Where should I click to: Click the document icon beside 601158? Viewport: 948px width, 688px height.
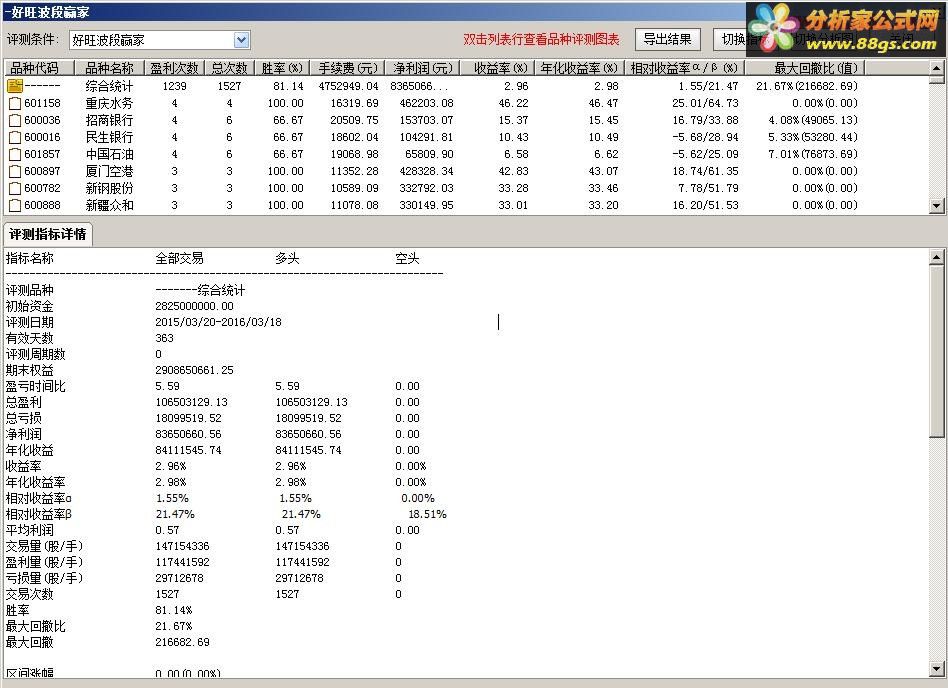click(x=15, y=103)
